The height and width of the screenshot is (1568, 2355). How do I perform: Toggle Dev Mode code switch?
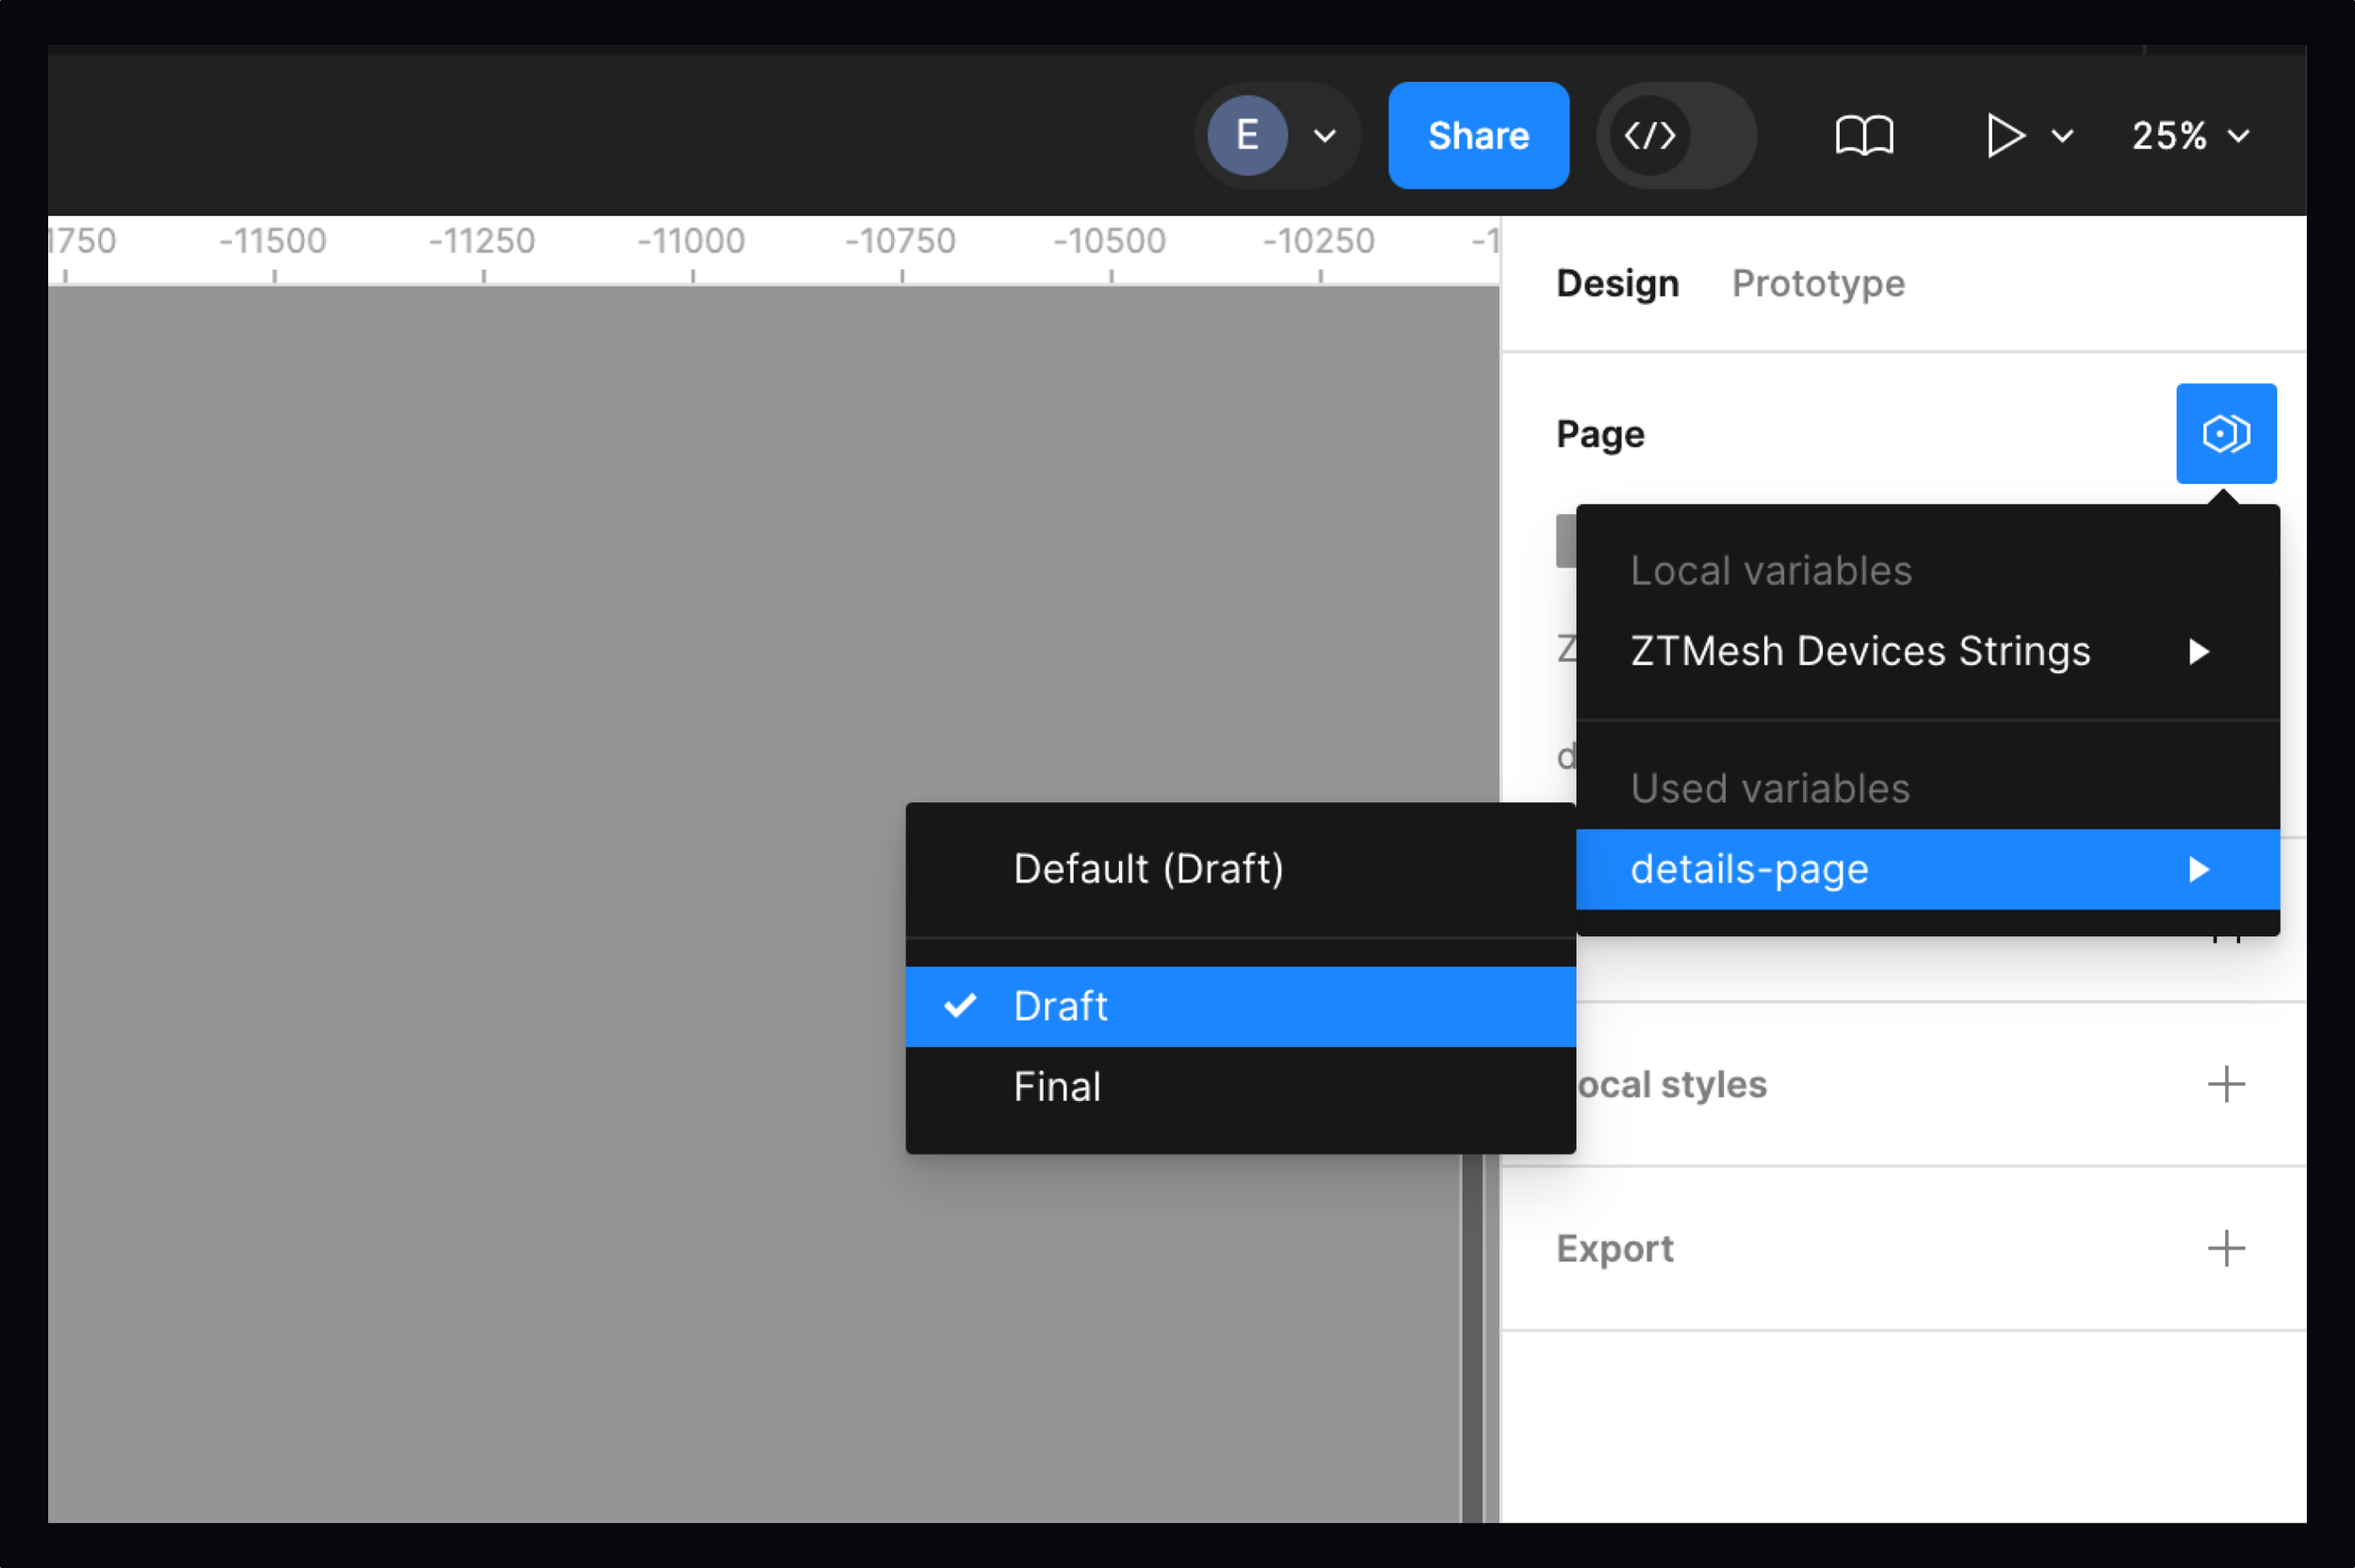[1675, 135]
